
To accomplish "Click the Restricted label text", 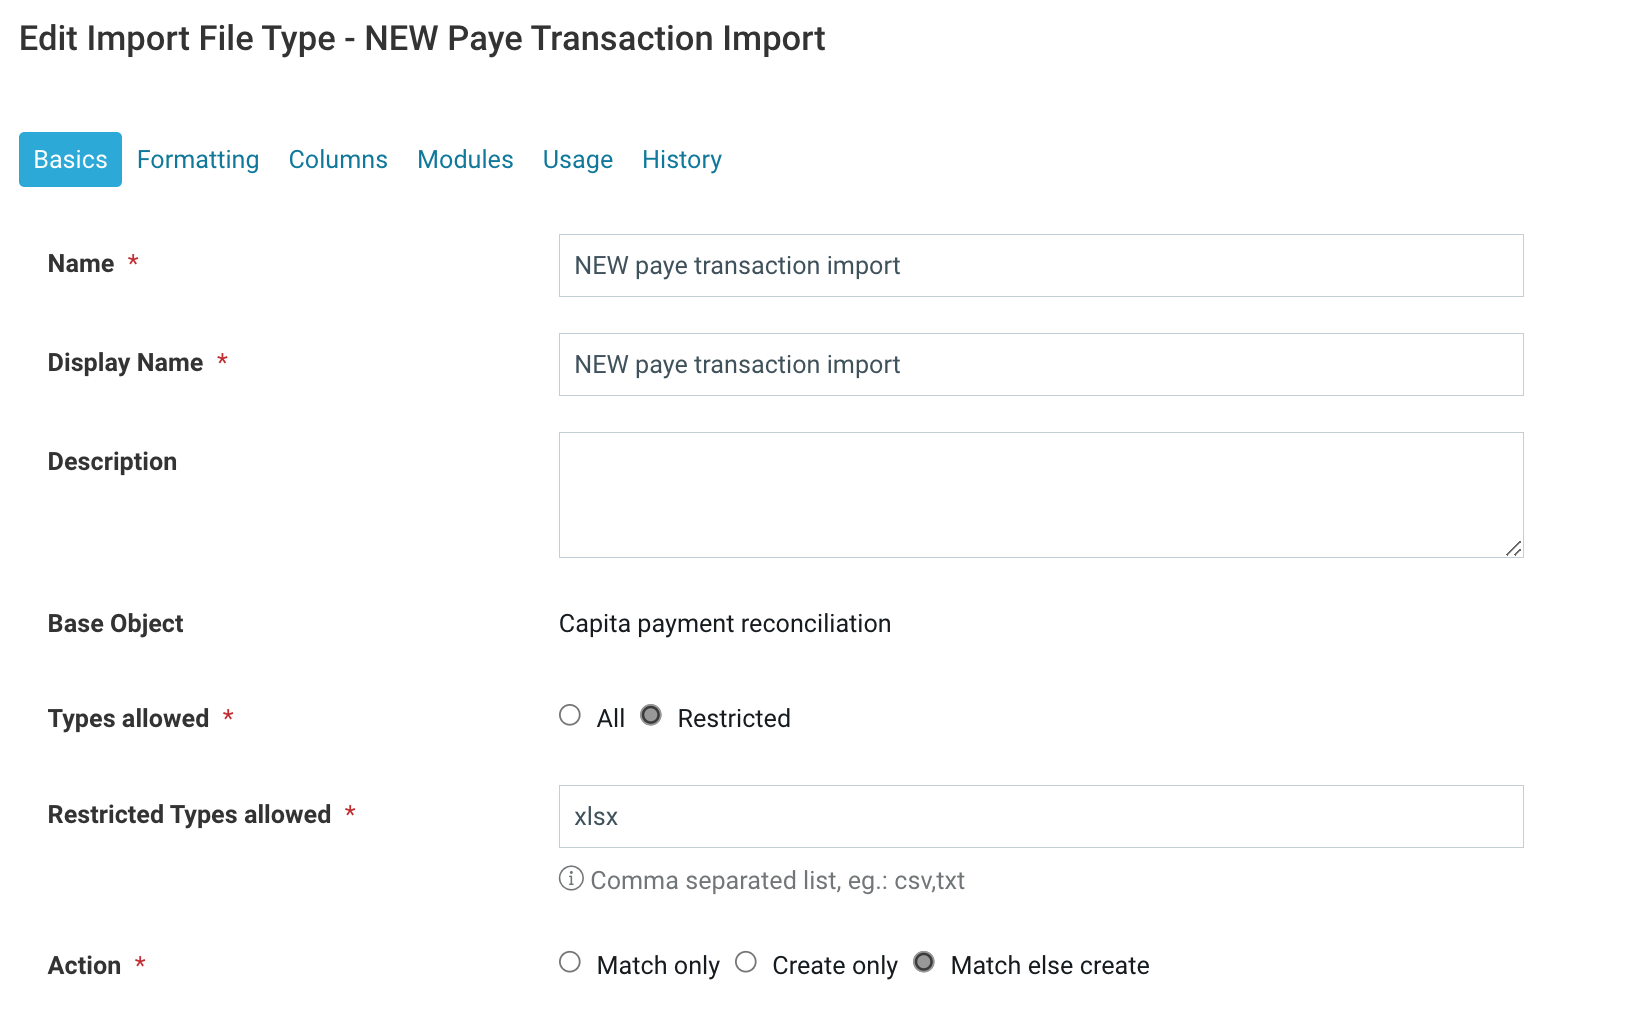I will coord(734,719).
